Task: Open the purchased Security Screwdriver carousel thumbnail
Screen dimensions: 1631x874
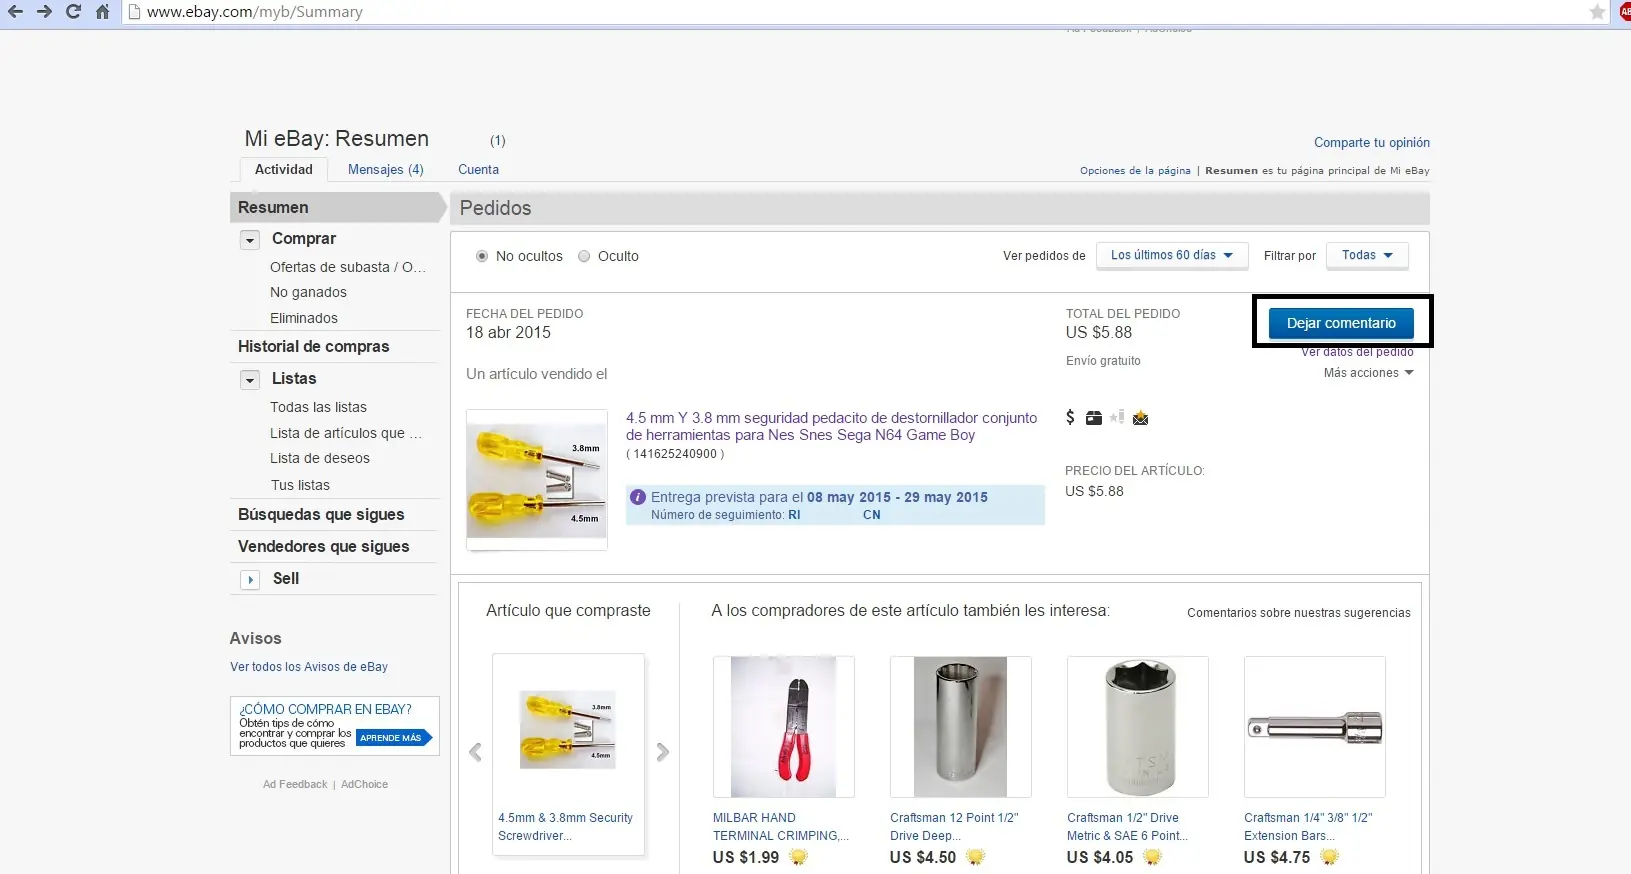Action: click(x=568, y=729)
